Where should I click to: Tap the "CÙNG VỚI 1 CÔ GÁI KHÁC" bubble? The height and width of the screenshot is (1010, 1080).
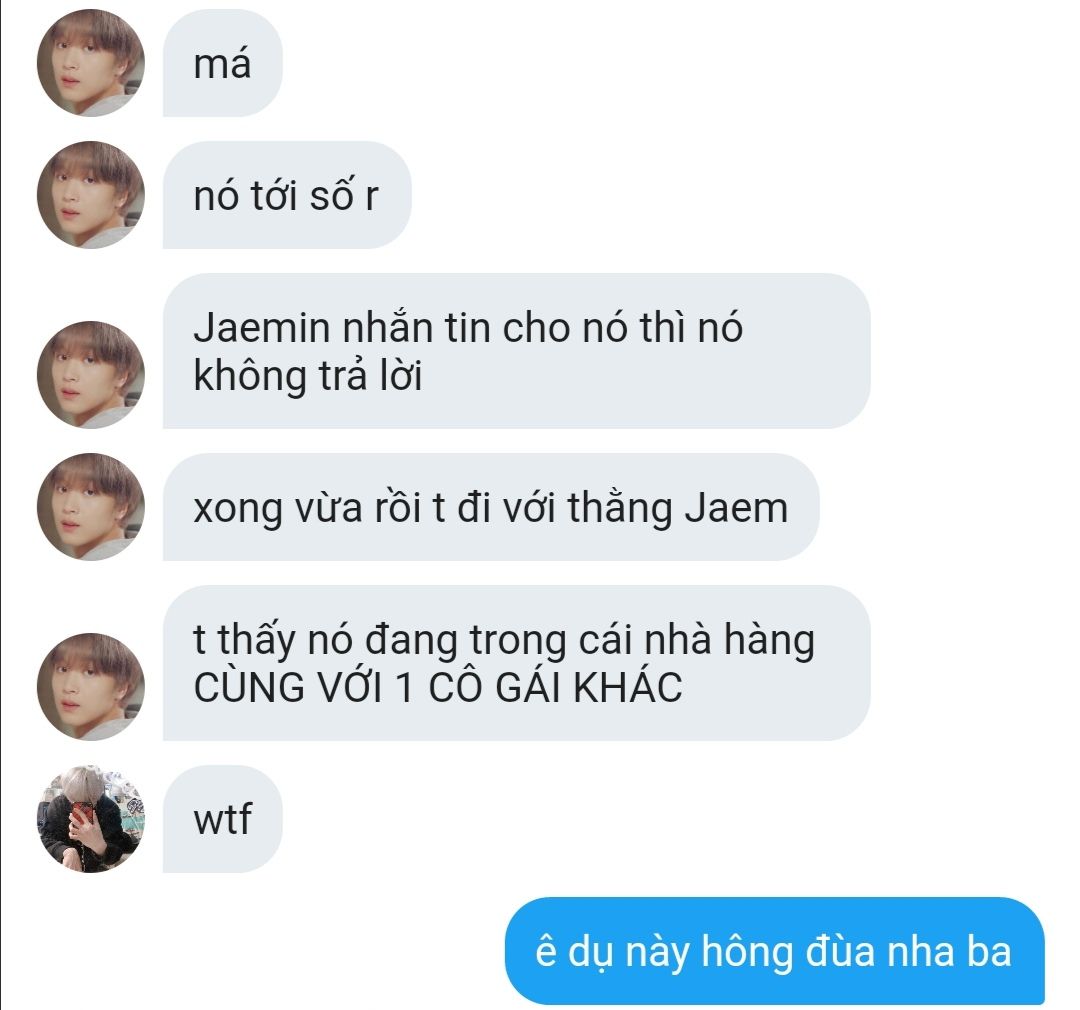click(x=517, y=663)
